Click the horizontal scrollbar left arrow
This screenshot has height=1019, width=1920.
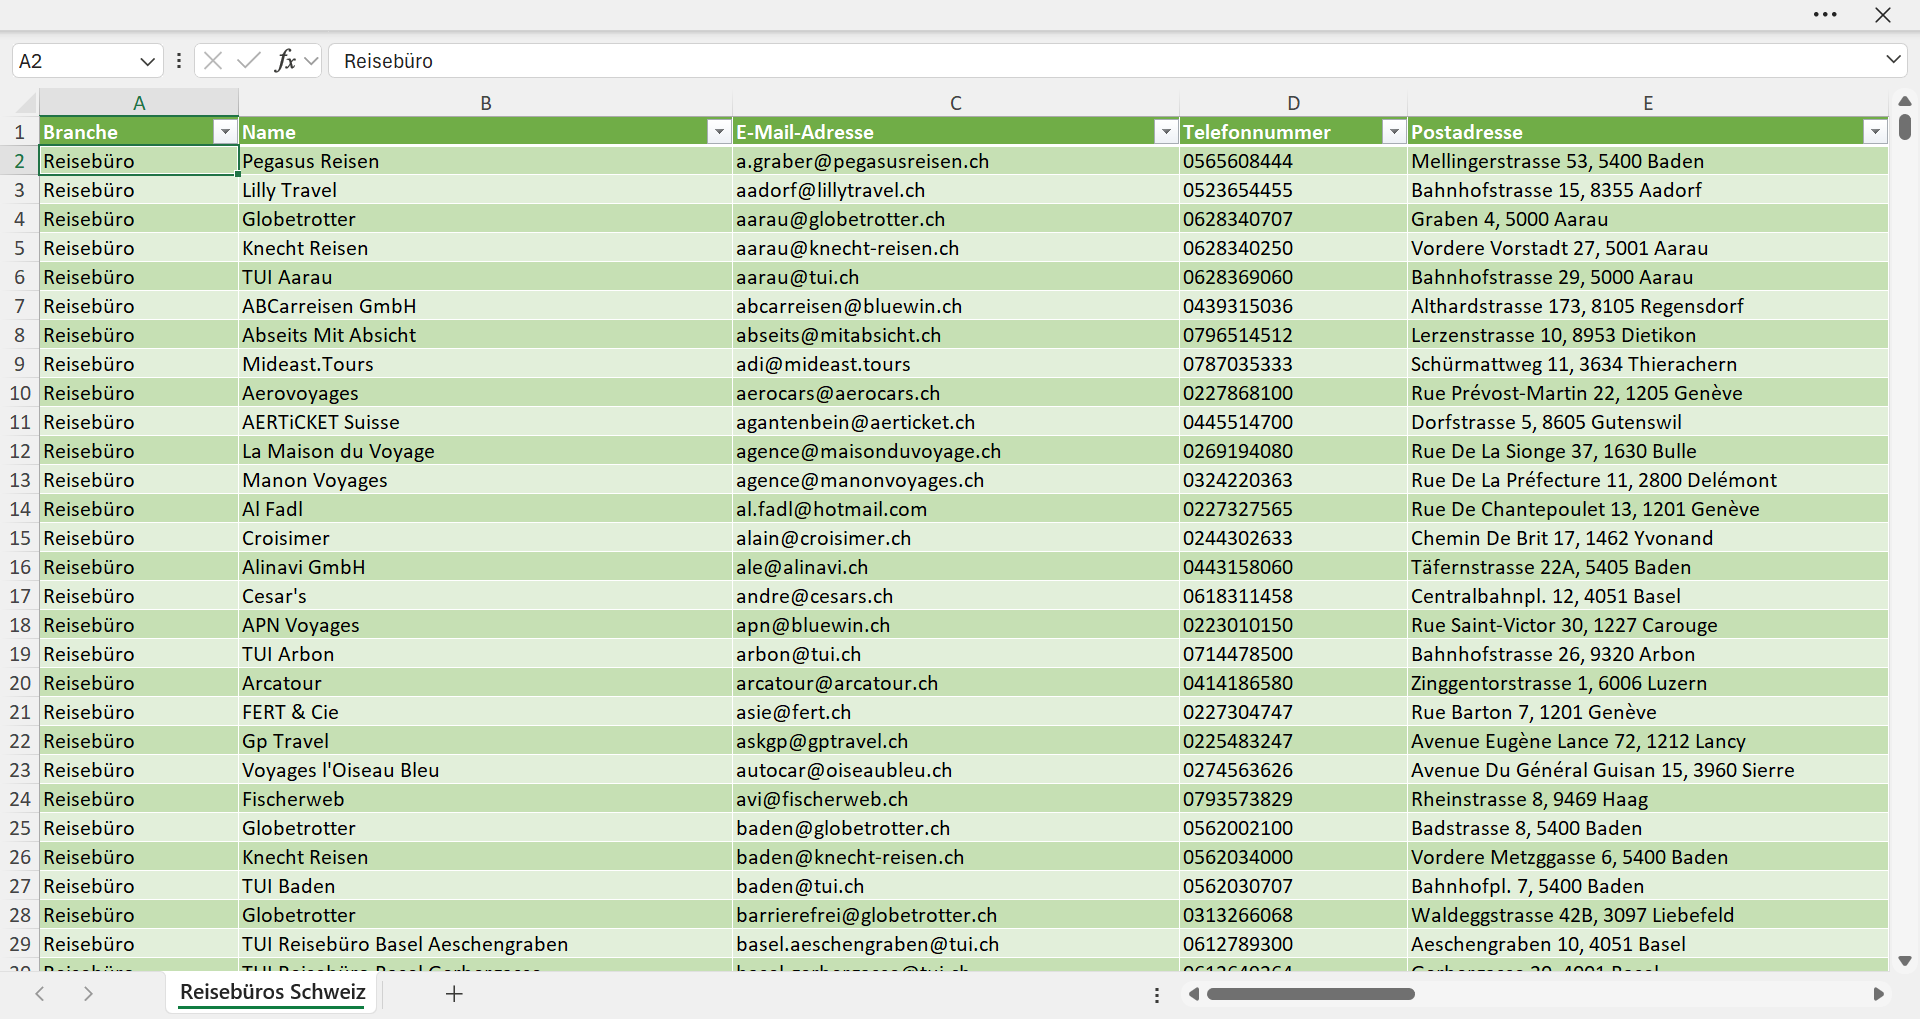point(1194,994)
